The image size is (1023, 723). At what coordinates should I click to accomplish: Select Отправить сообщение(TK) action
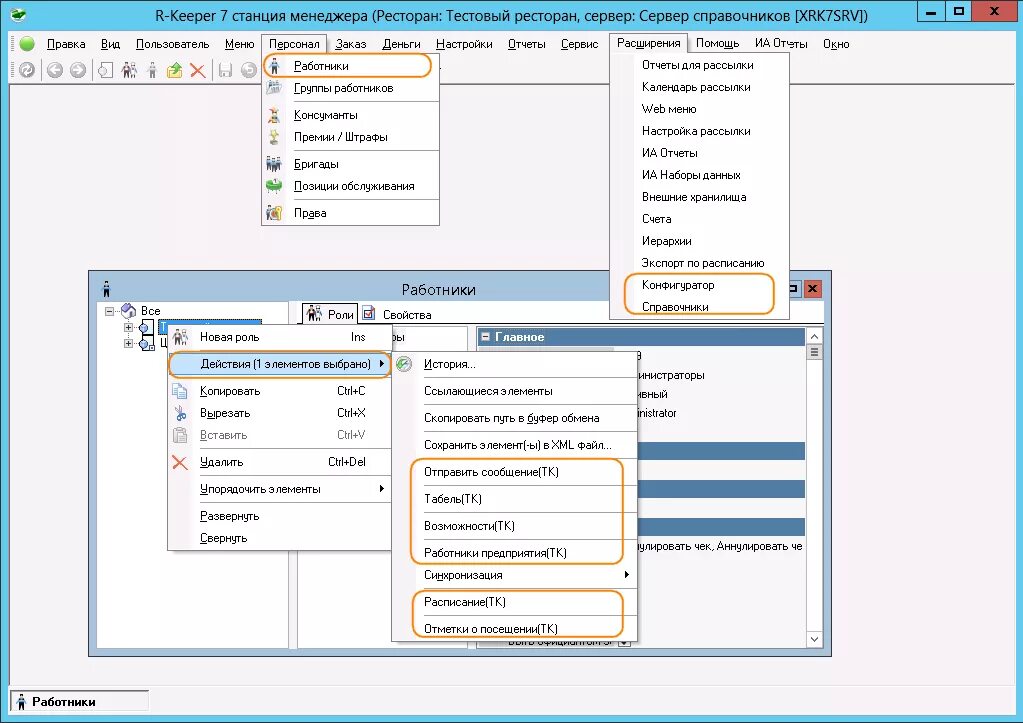pos(514,472)
